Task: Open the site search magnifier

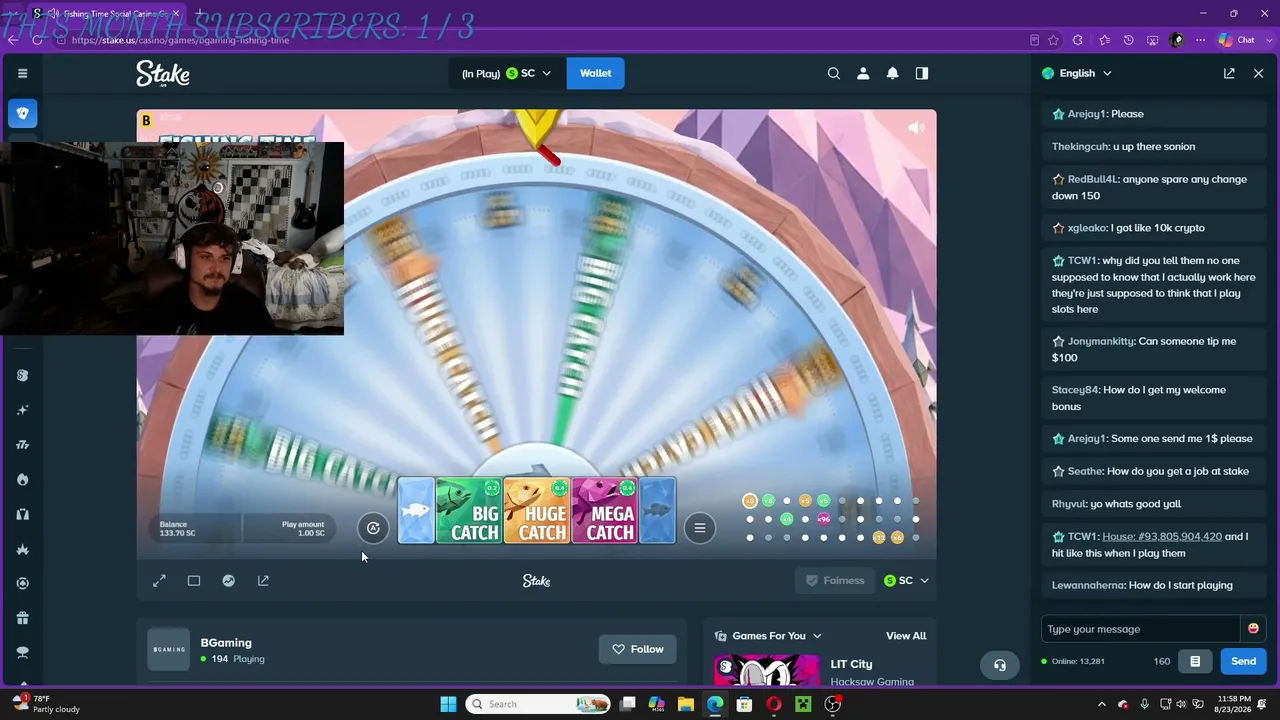Action: coord(834,73)
